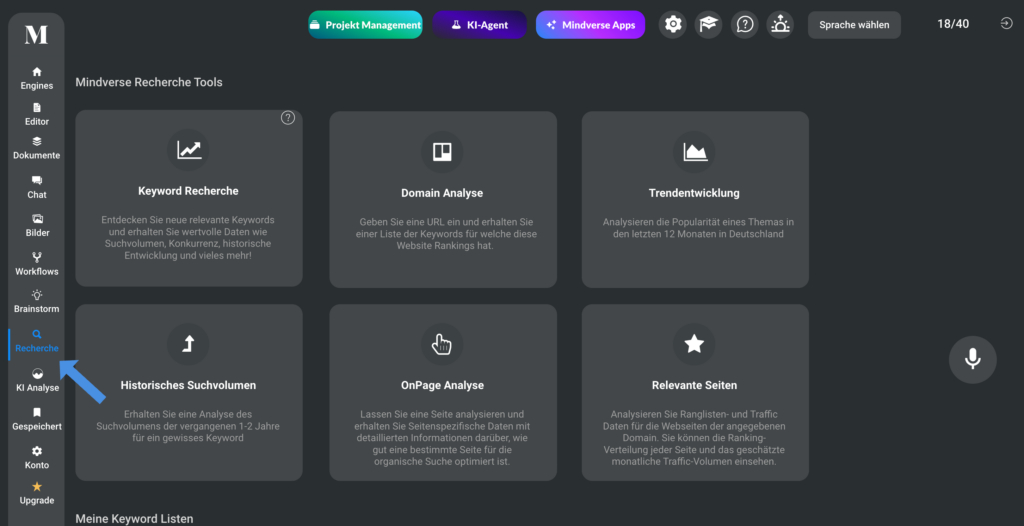Open Relevante Seiten tool title
1024x526 pixels.
click(694, 386)
